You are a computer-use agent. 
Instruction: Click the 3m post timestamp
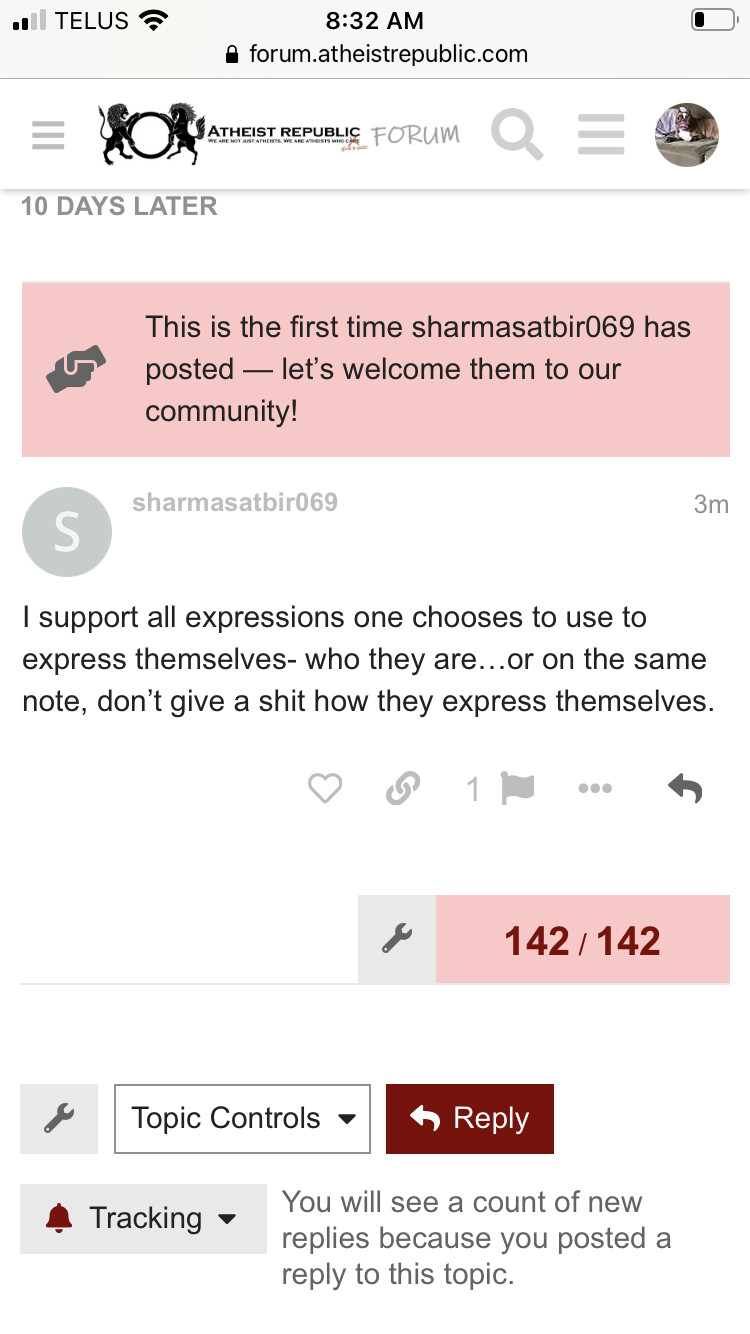coord(711,504)
